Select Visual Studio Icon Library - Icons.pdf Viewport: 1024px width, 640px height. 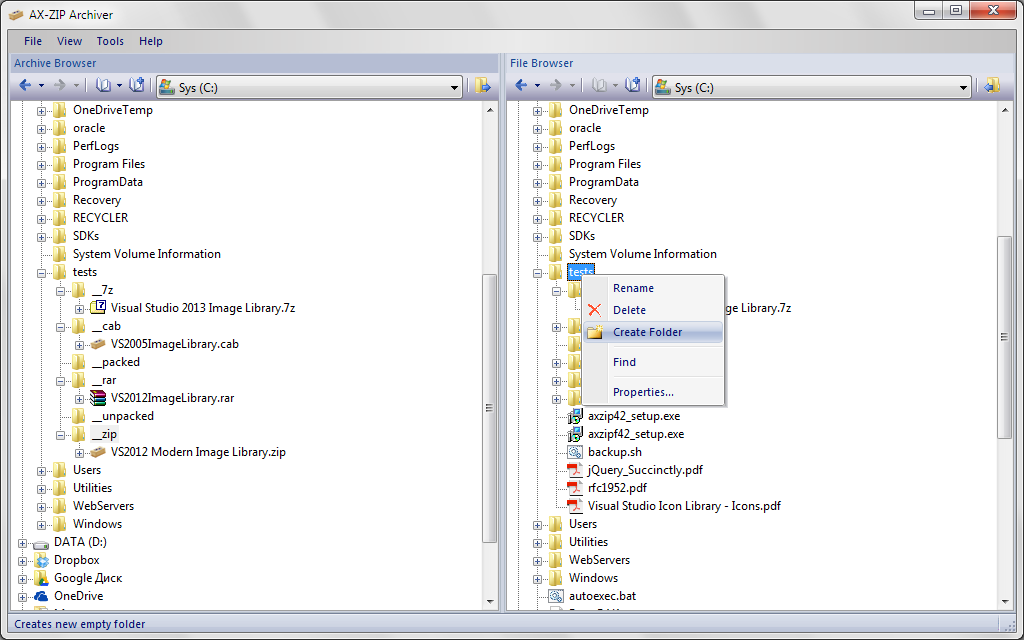[684, 505]
